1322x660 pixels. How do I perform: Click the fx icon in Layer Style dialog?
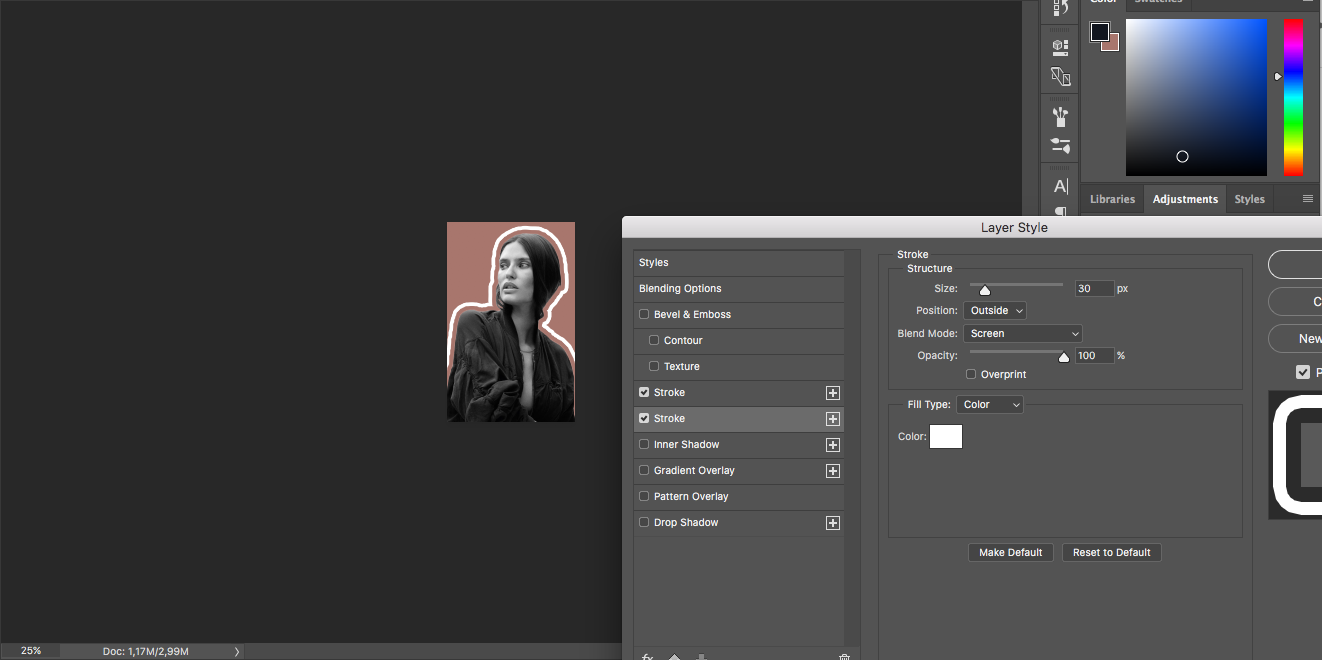click(x=647, y=656)
